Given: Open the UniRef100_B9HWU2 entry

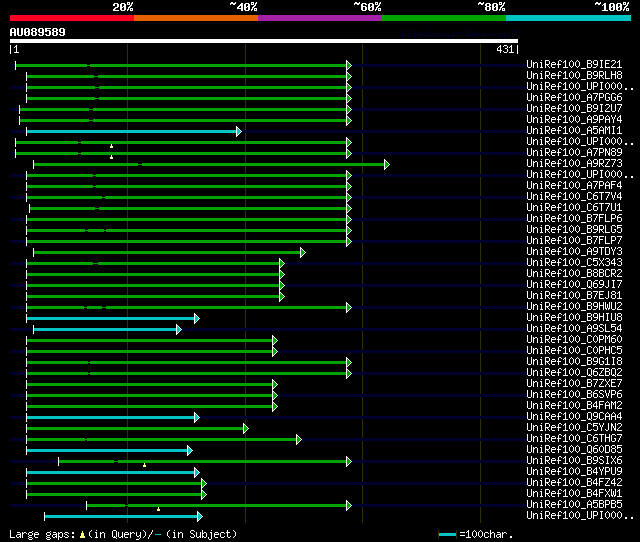Looking at the screenshot, I should [x=574, y=307].
